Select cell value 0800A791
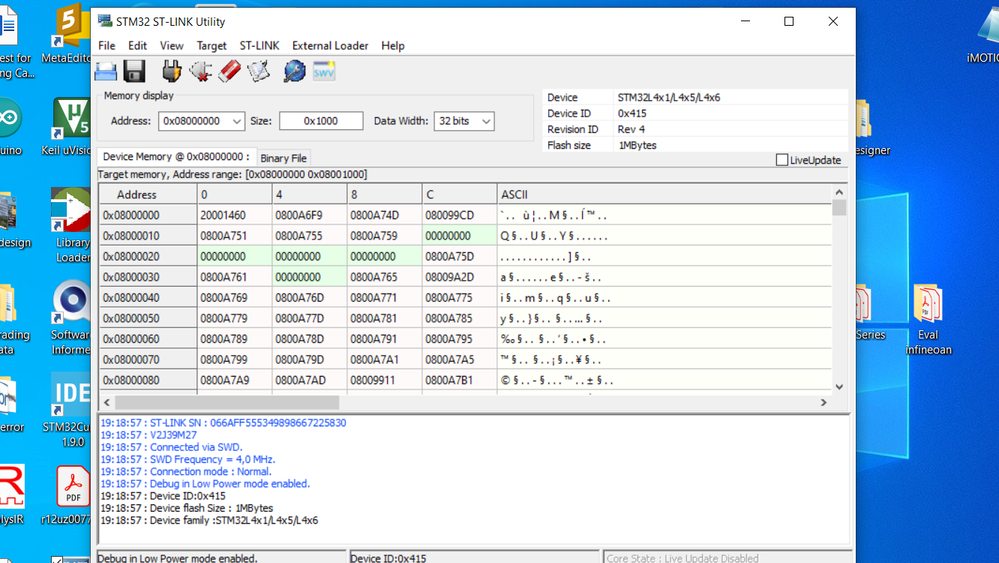Viewport: 999px width, 563px height. pyautogui.click(x=384, y=339)
